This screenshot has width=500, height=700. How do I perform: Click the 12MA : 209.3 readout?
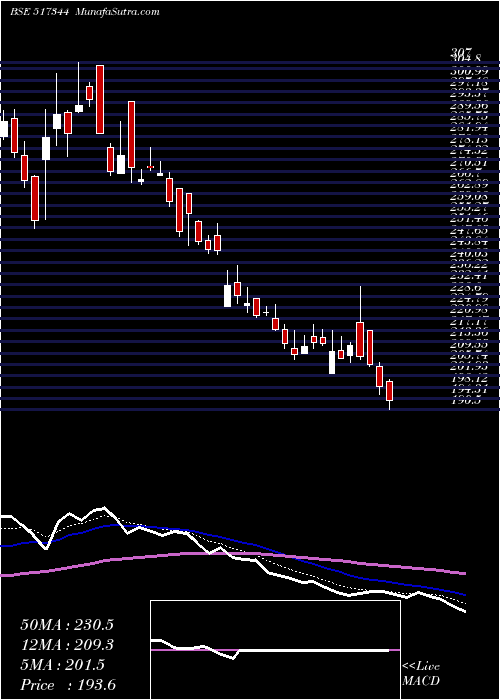pos(67,645)
